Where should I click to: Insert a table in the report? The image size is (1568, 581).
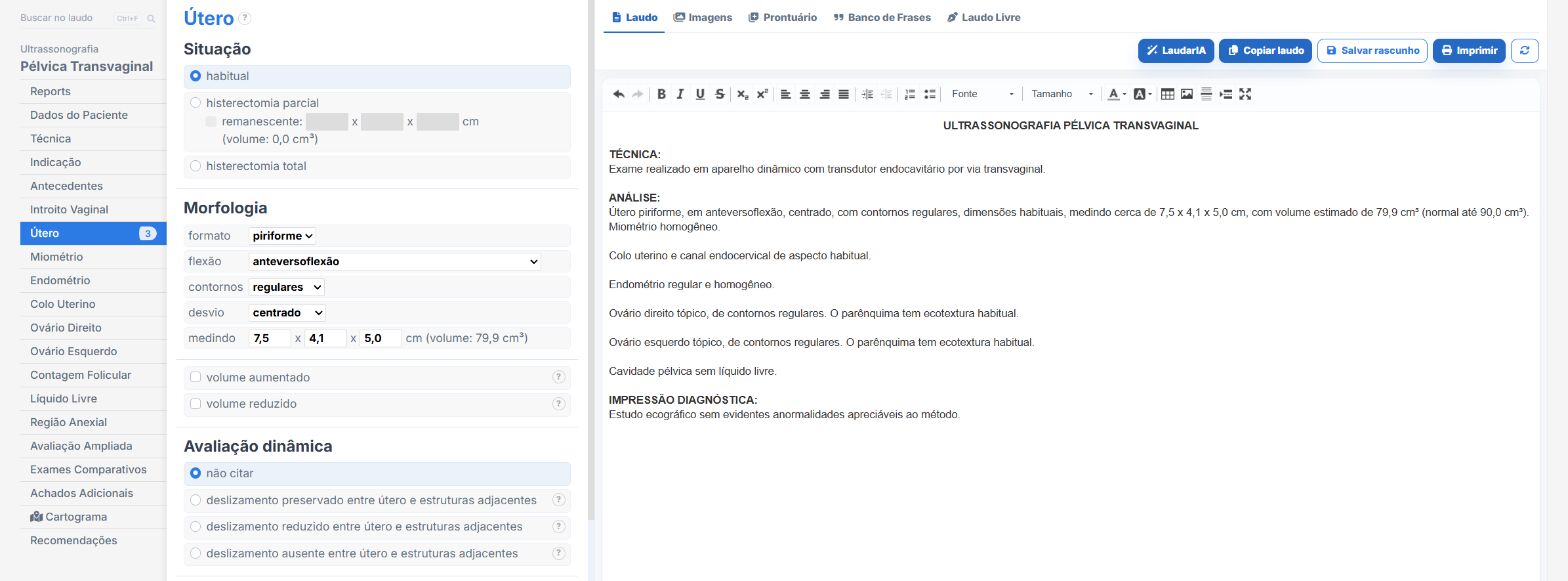click(1168, 94)
